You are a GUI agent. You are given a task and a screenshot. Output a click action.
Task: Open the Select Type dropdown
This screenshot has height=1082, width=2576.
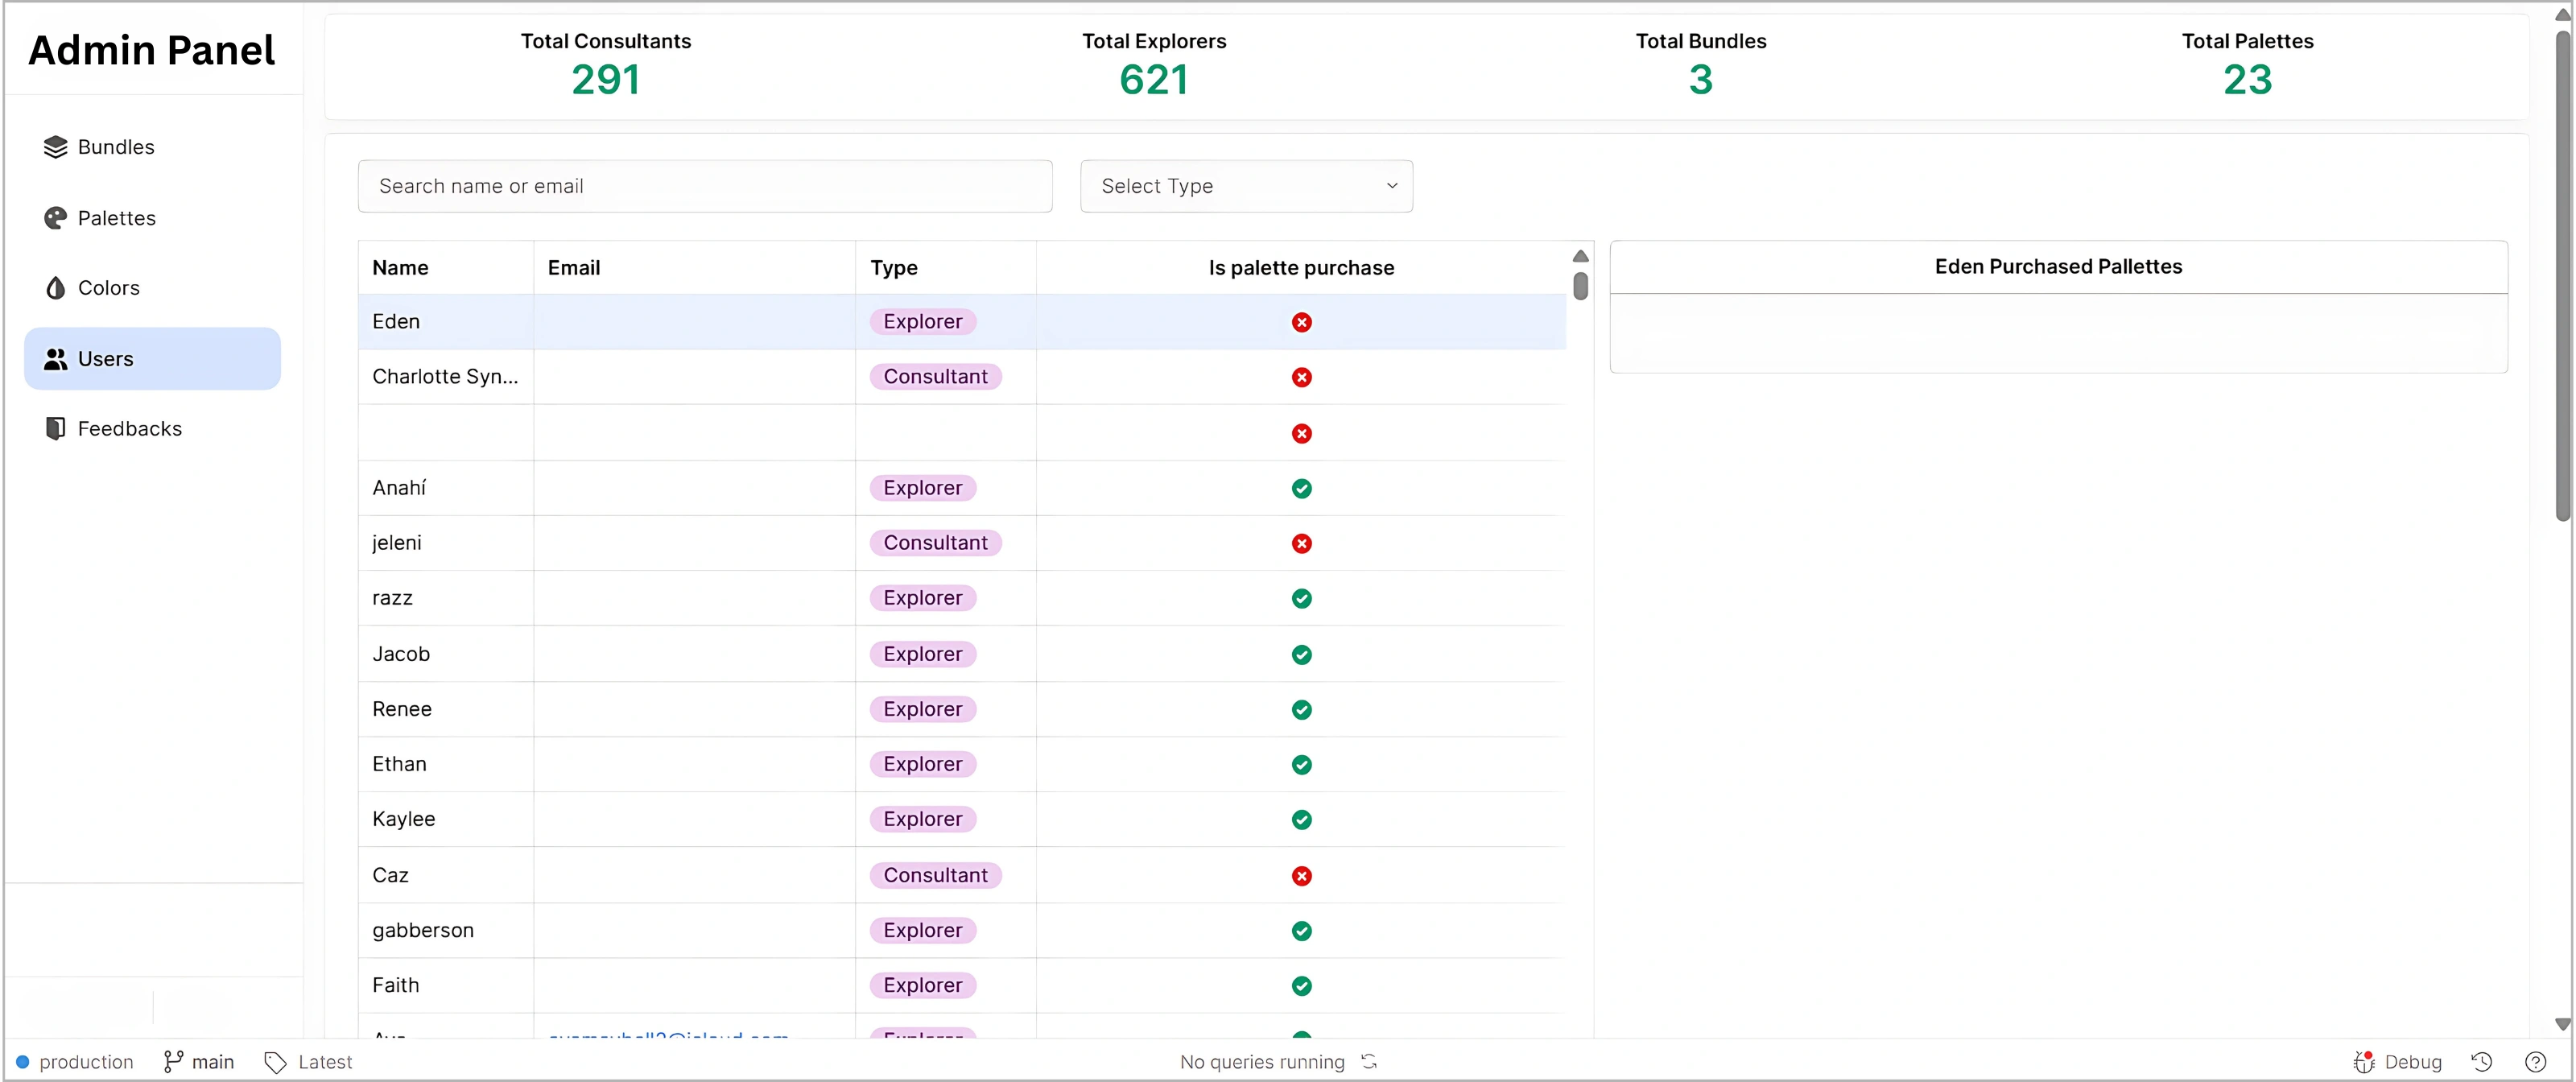[1246, 186]
